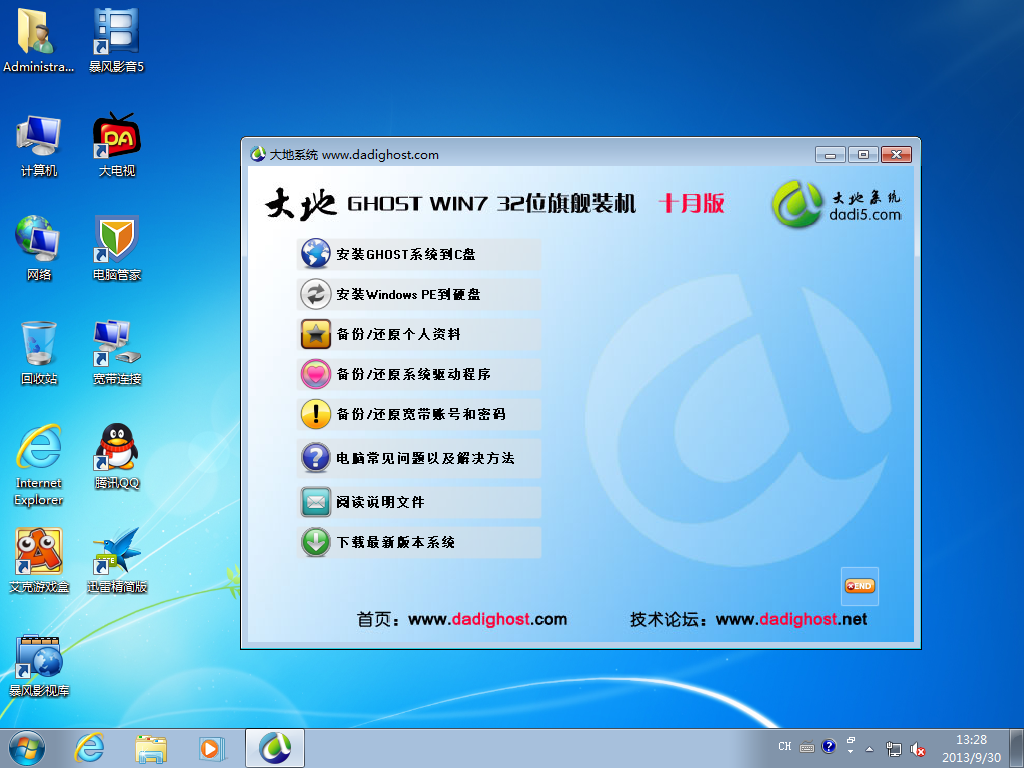Click the refresh arrows icon for Windows PE install

[x=315, y=294]
